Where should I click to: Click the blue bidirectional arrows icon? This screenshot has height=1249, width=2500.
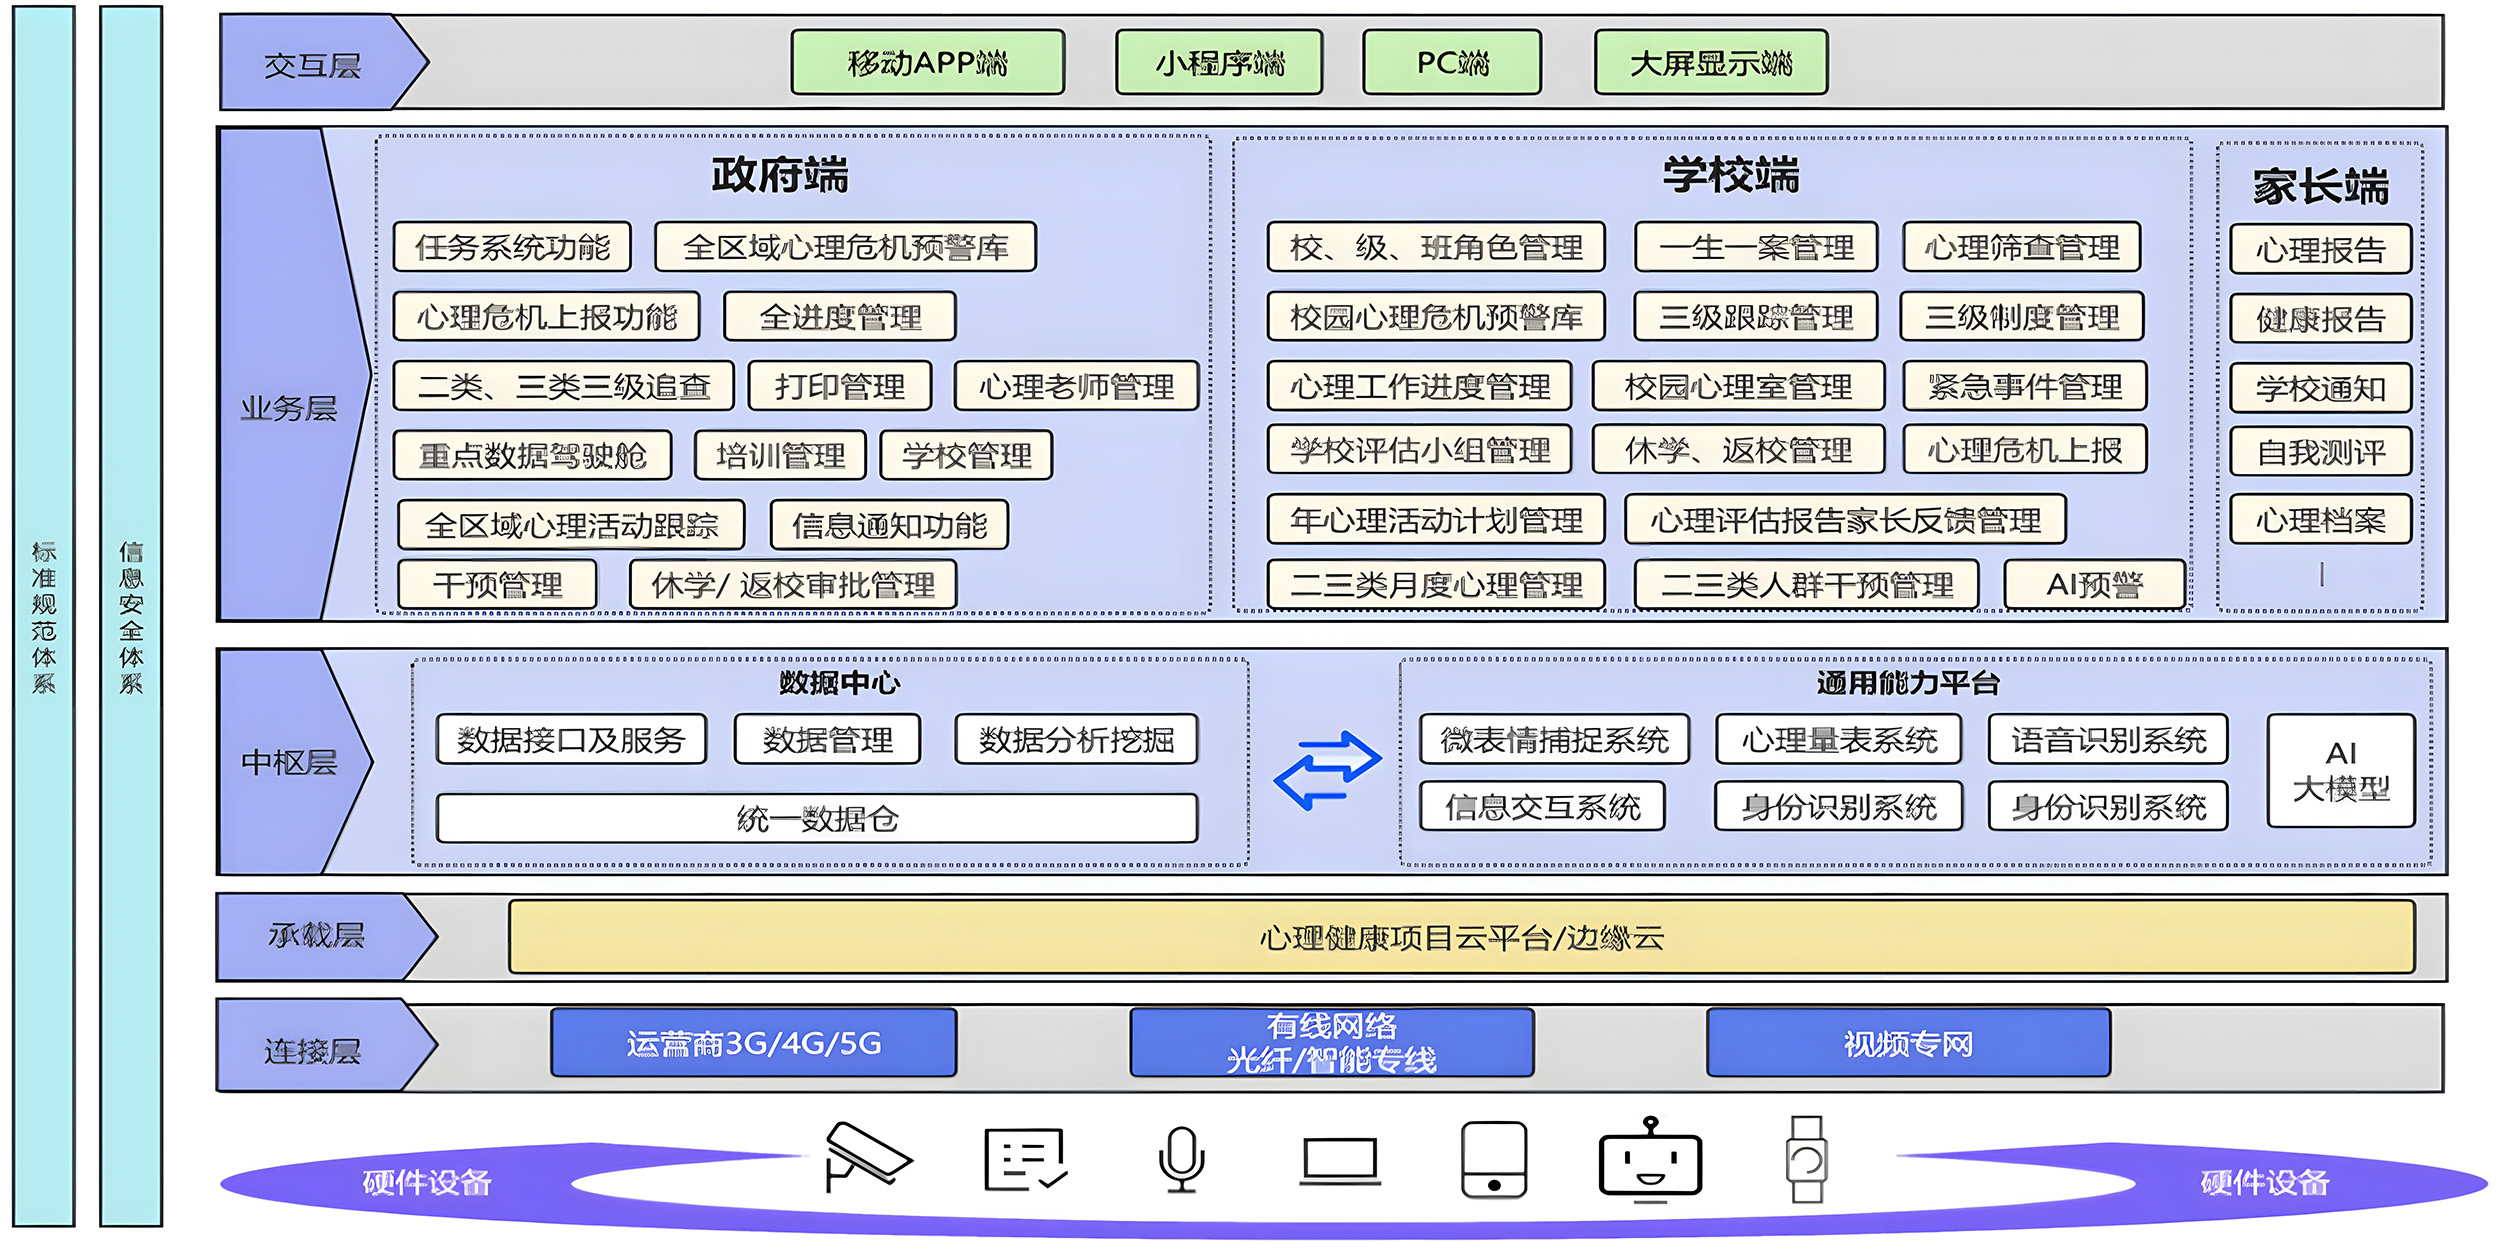coord(1327,769)
